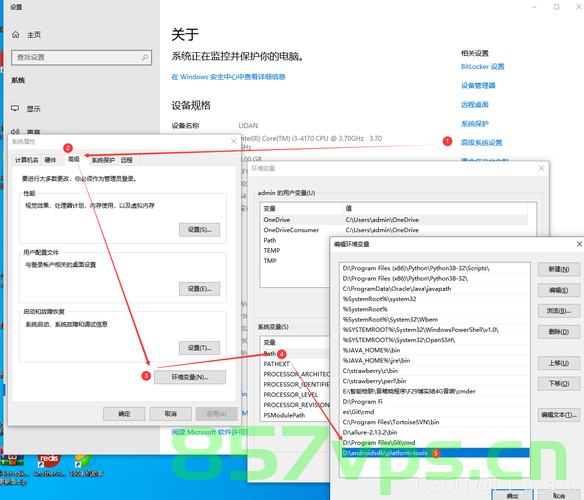Viewport: 584px width, 500px height.
Task: Select the Python38-32\Scripts\ path entry
Action: coord(435,268)
